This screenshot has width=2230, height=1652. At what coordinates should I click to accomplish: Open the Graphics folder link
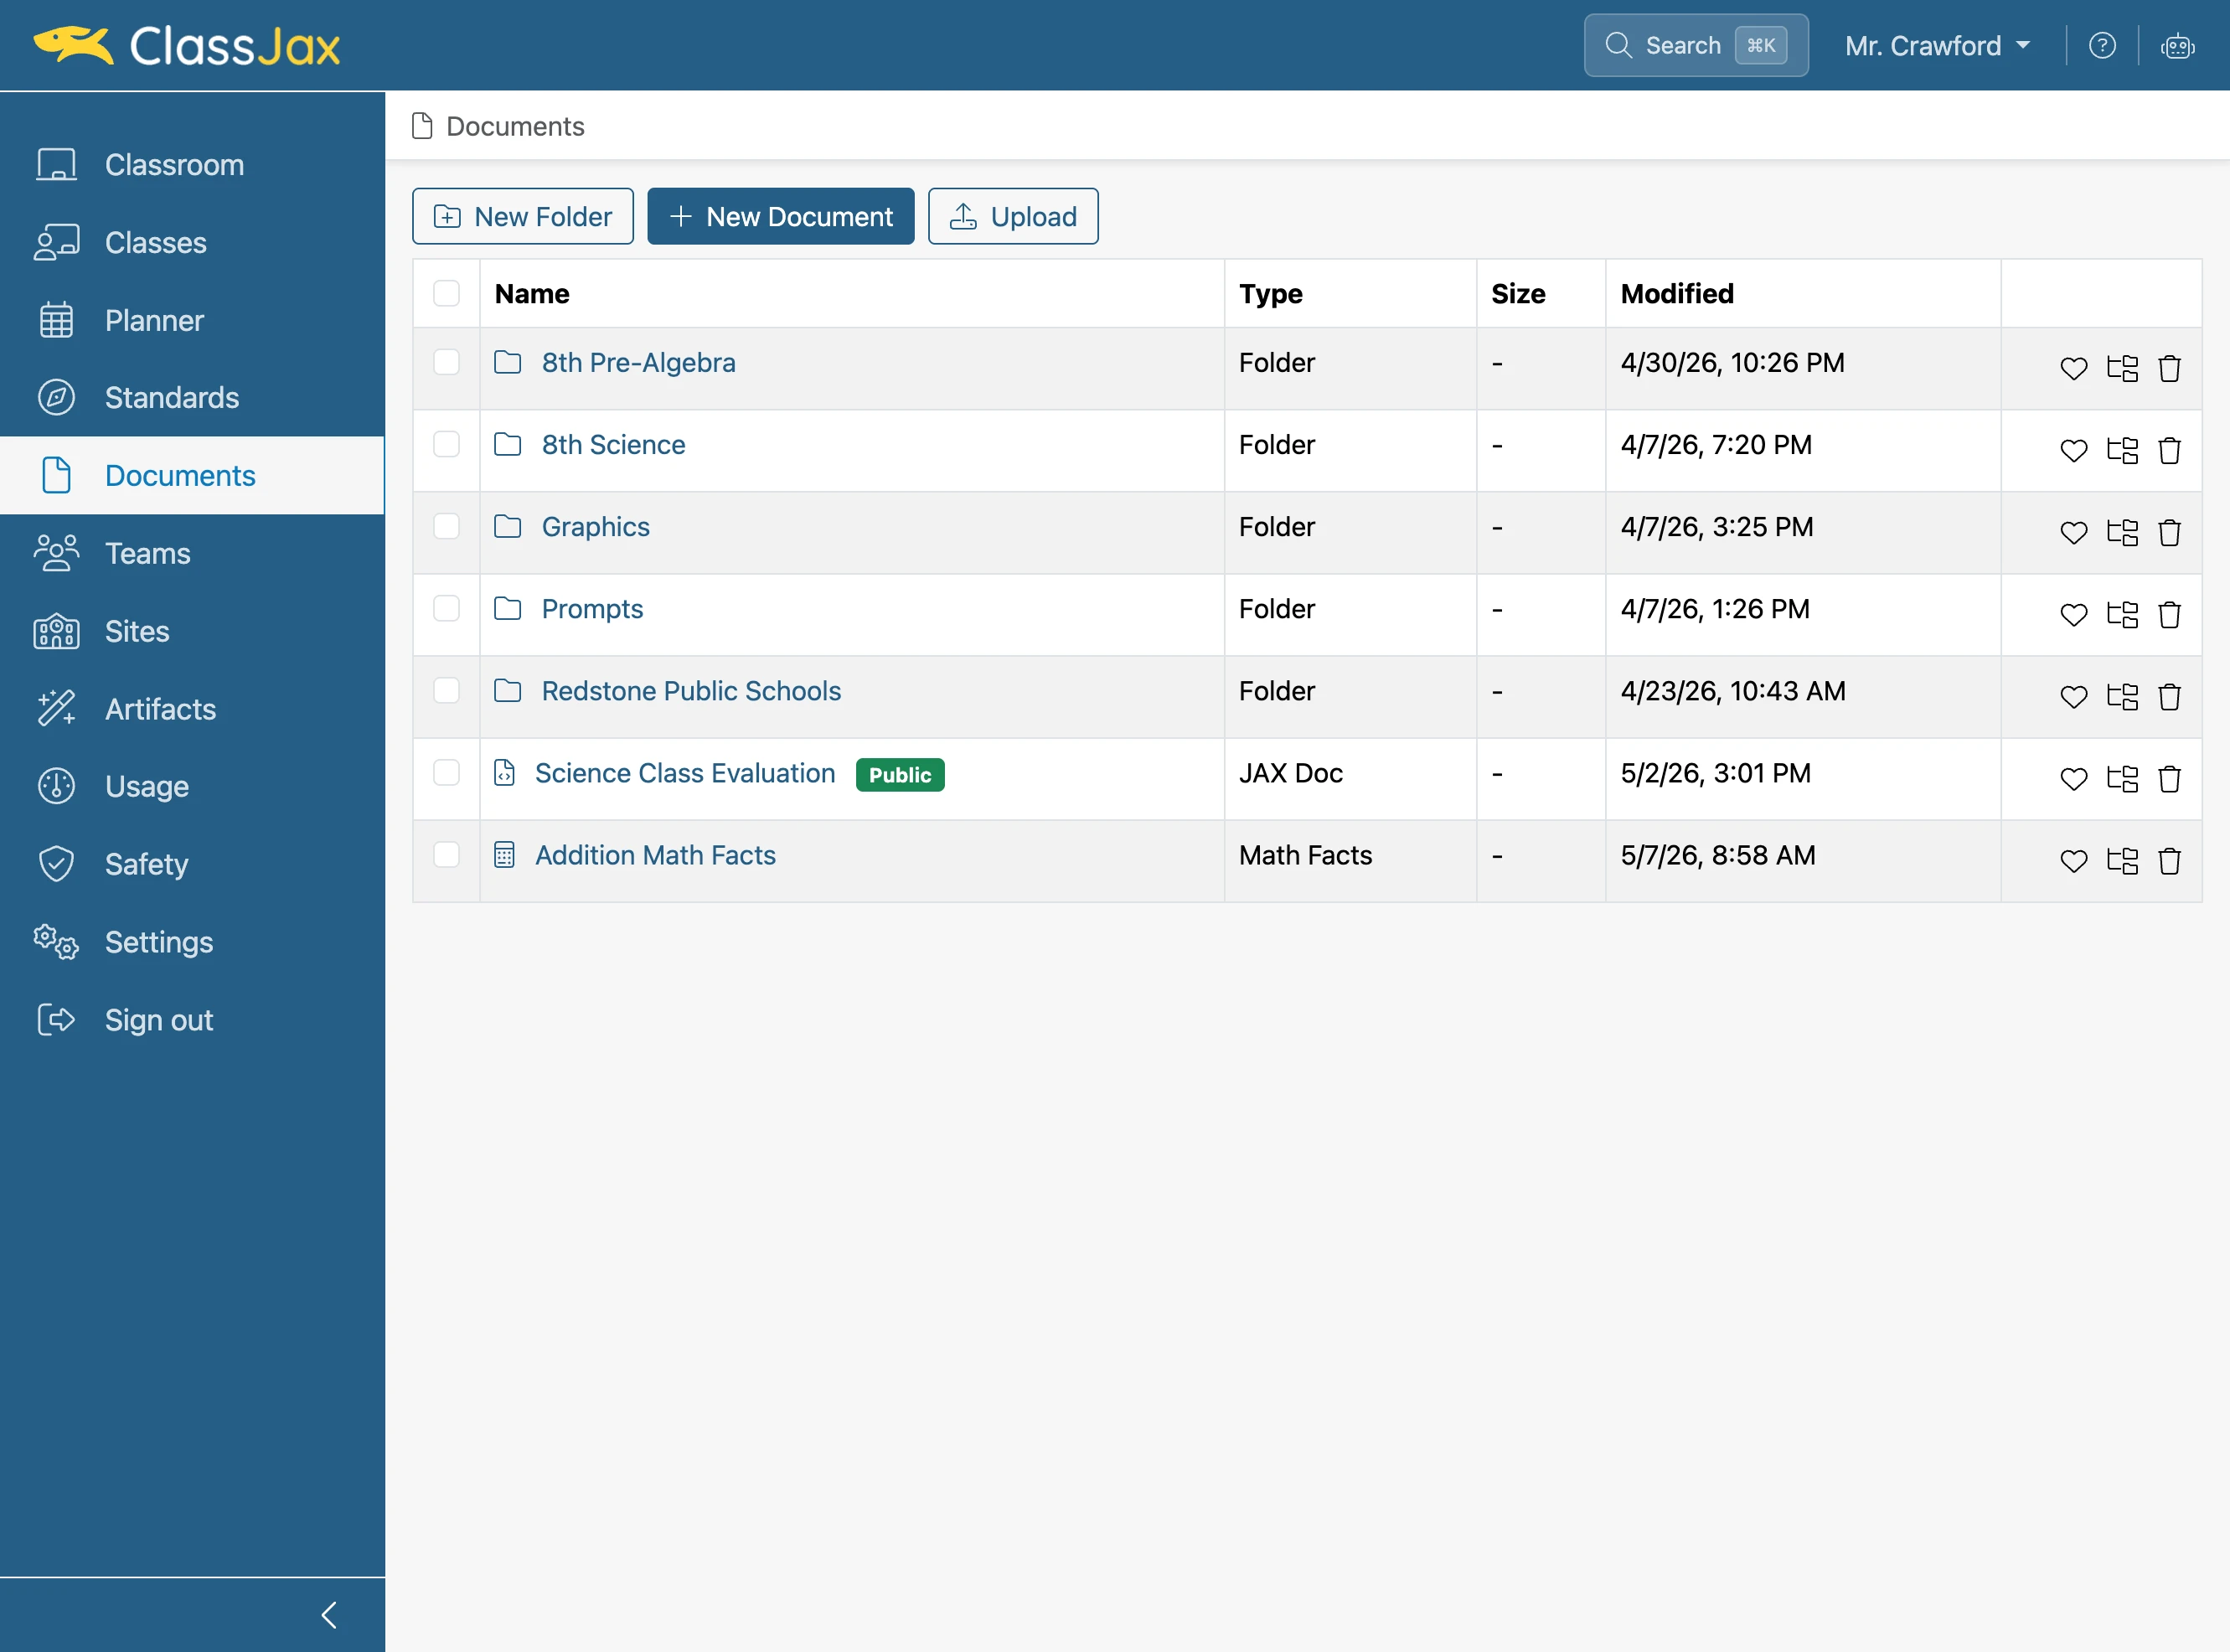pos(595,526)
